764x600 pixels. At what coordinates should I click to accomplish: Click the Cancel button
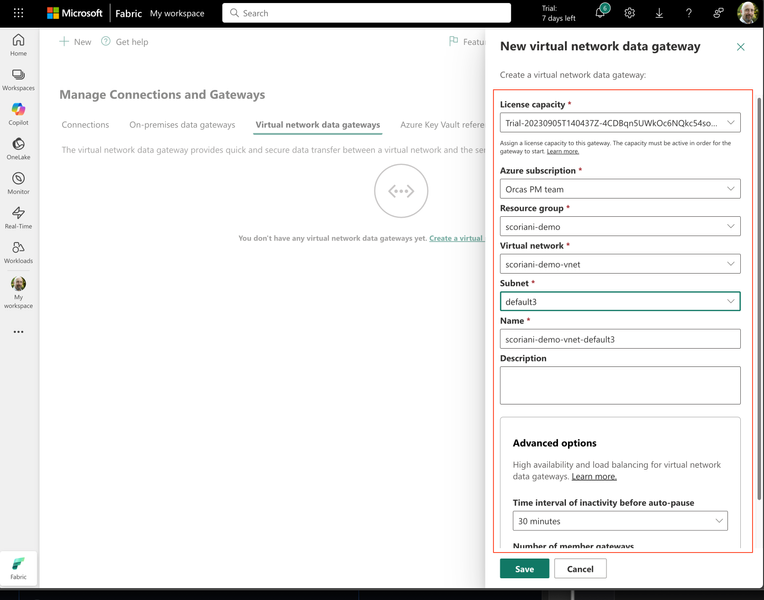[580, 569]
